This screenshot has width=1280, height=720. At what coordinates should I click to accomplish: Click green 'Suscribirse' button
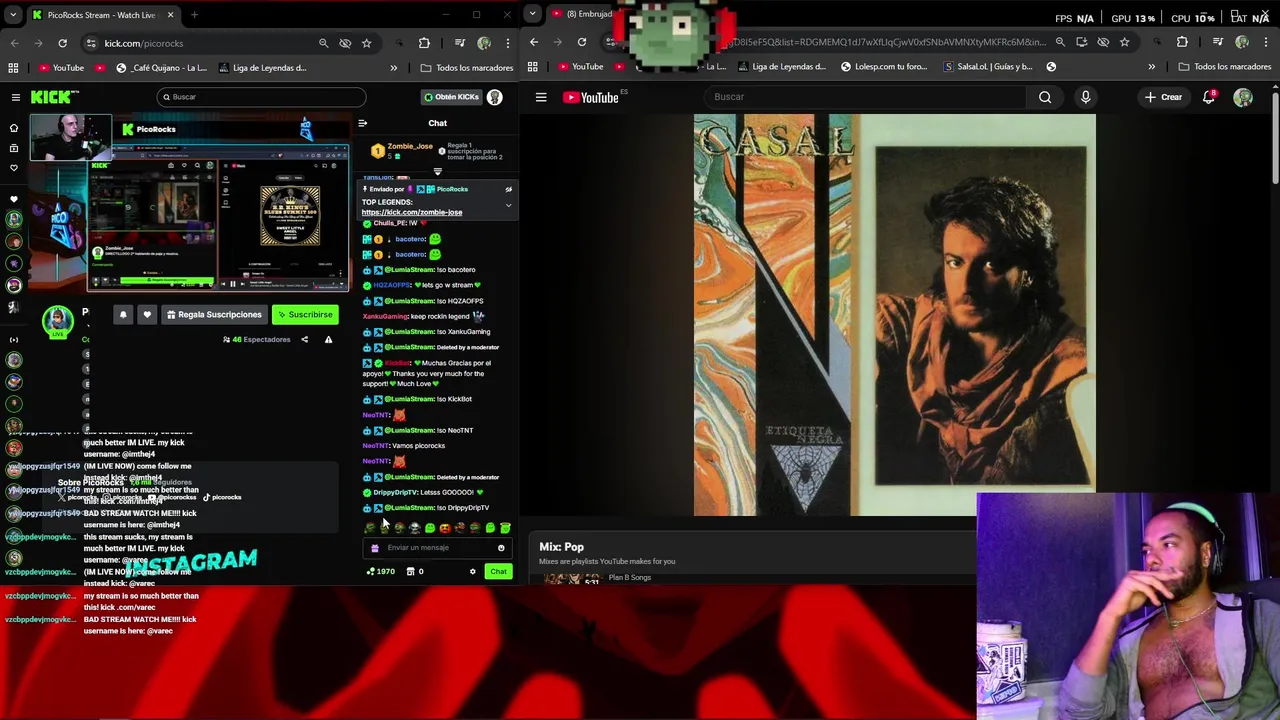[305, 314]
